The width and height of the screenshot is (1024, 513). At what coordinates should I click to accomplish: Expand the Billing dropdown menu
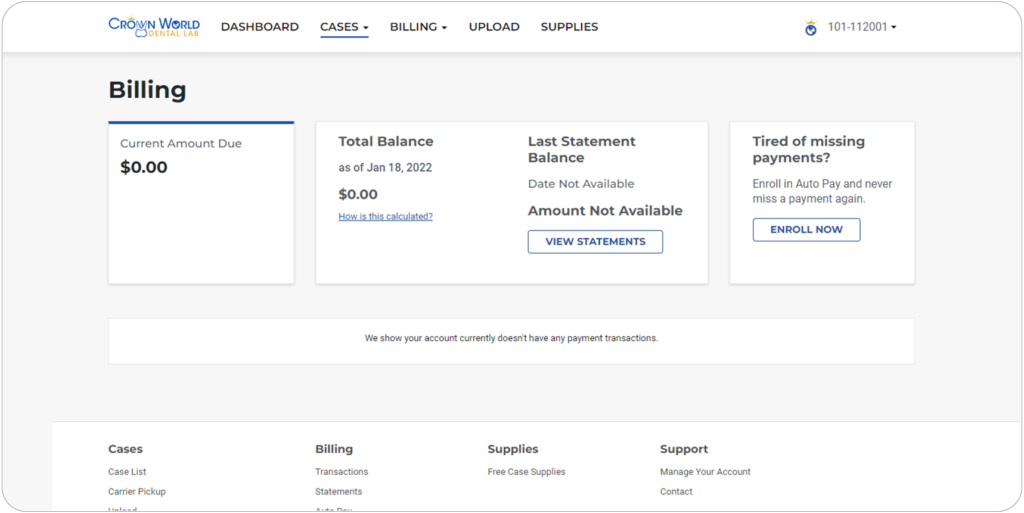(x=418, y=27)
